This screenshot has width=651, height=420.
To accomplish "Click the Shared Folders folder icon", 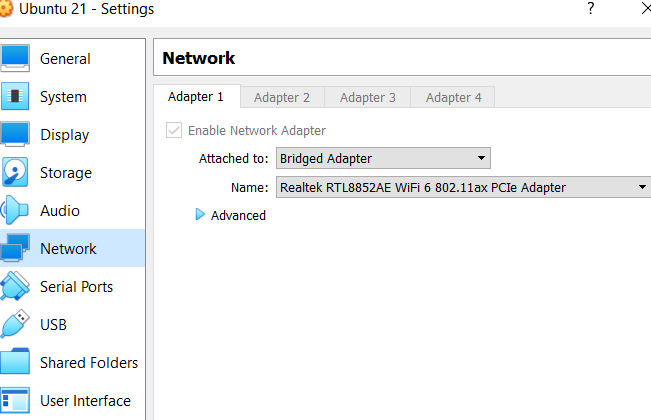I will [x=14, y=363].
